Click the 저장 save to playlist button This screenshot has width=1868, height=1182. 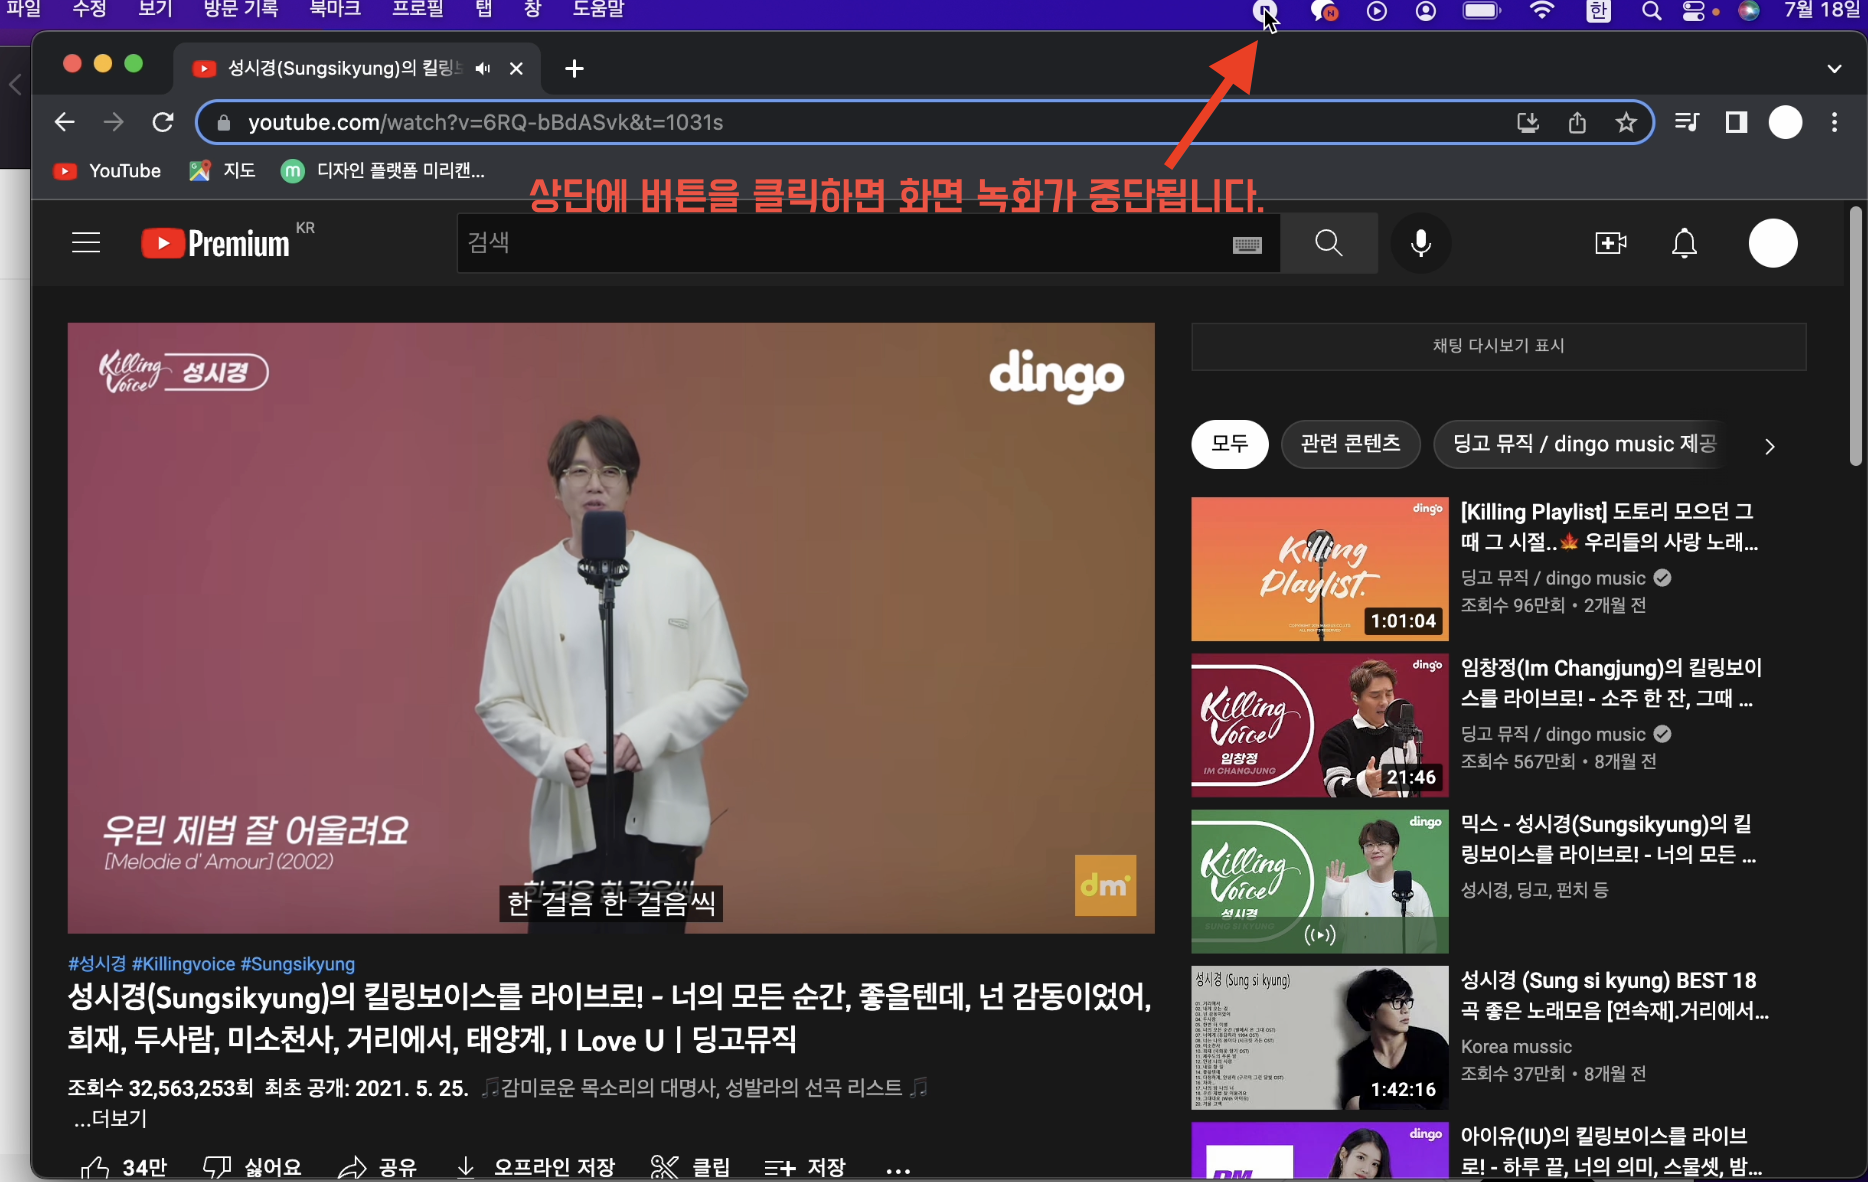point(805,1167)
